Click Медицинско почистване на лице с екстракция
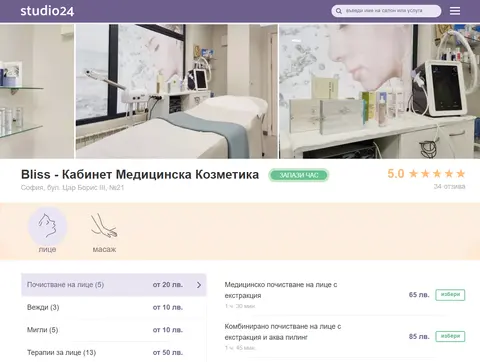The width and height of the screenshot is (480, 362). [281, 290]
